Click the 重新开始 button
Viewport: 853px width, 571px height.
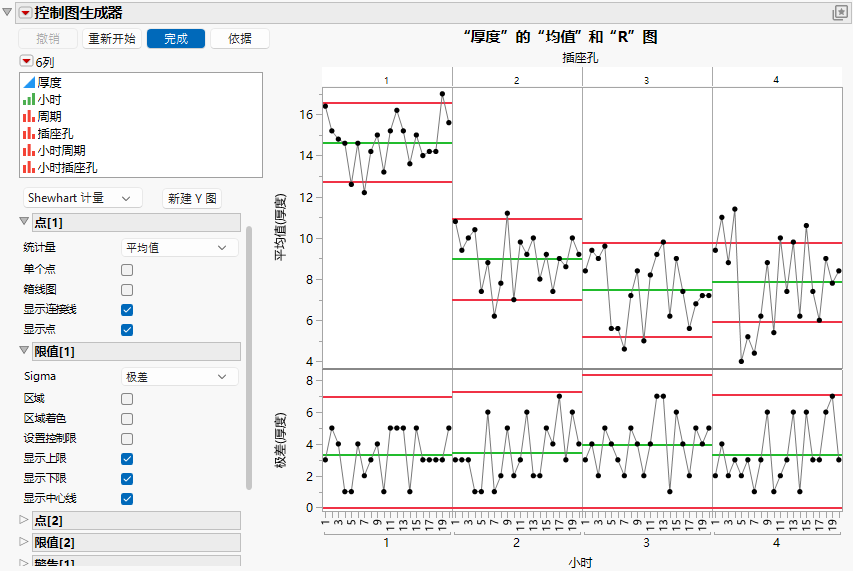pos(112,39)
